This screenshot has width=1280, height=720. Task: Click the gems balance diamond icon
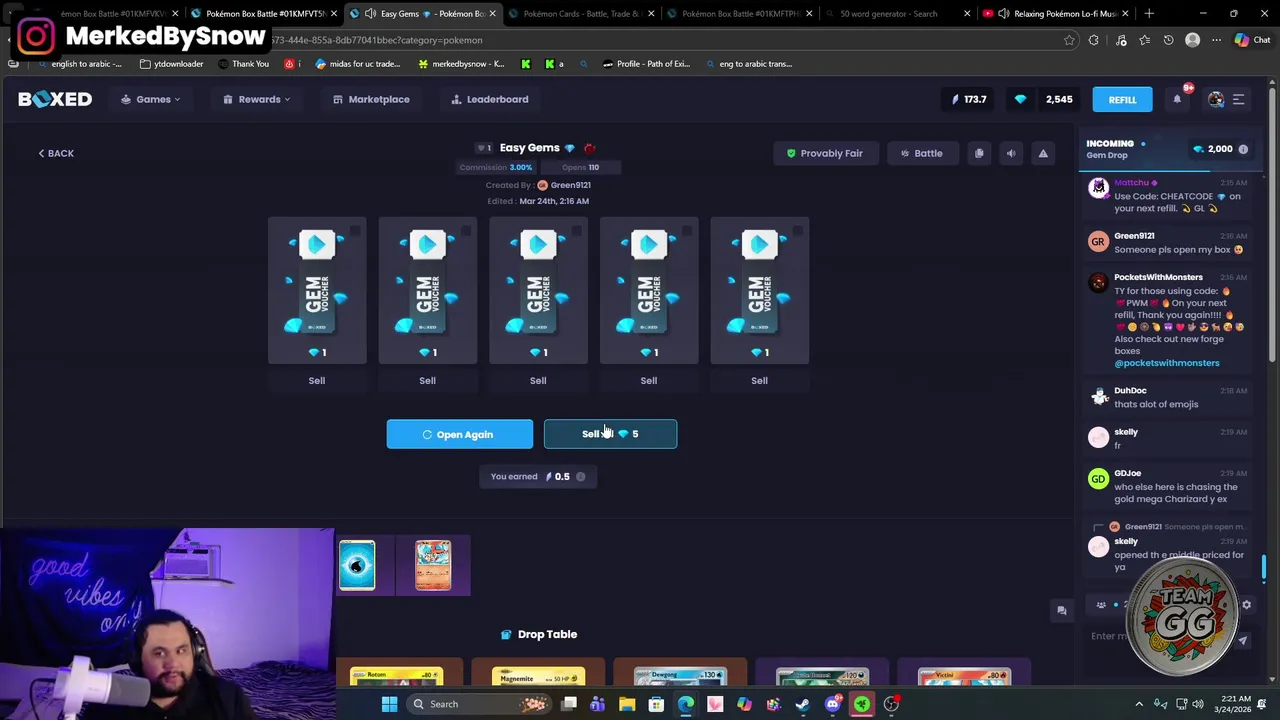pos(1020,99)
